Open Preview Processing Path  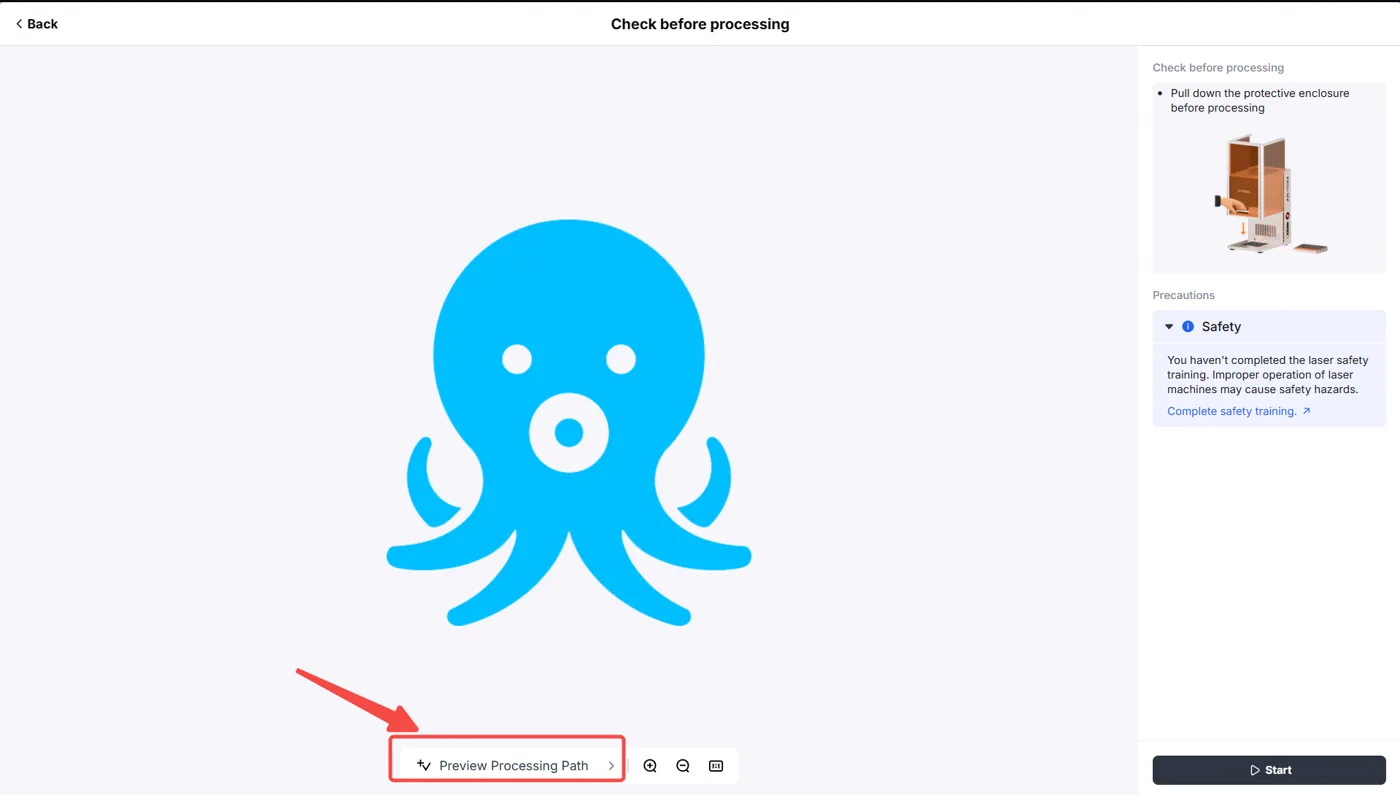(507, 765)
